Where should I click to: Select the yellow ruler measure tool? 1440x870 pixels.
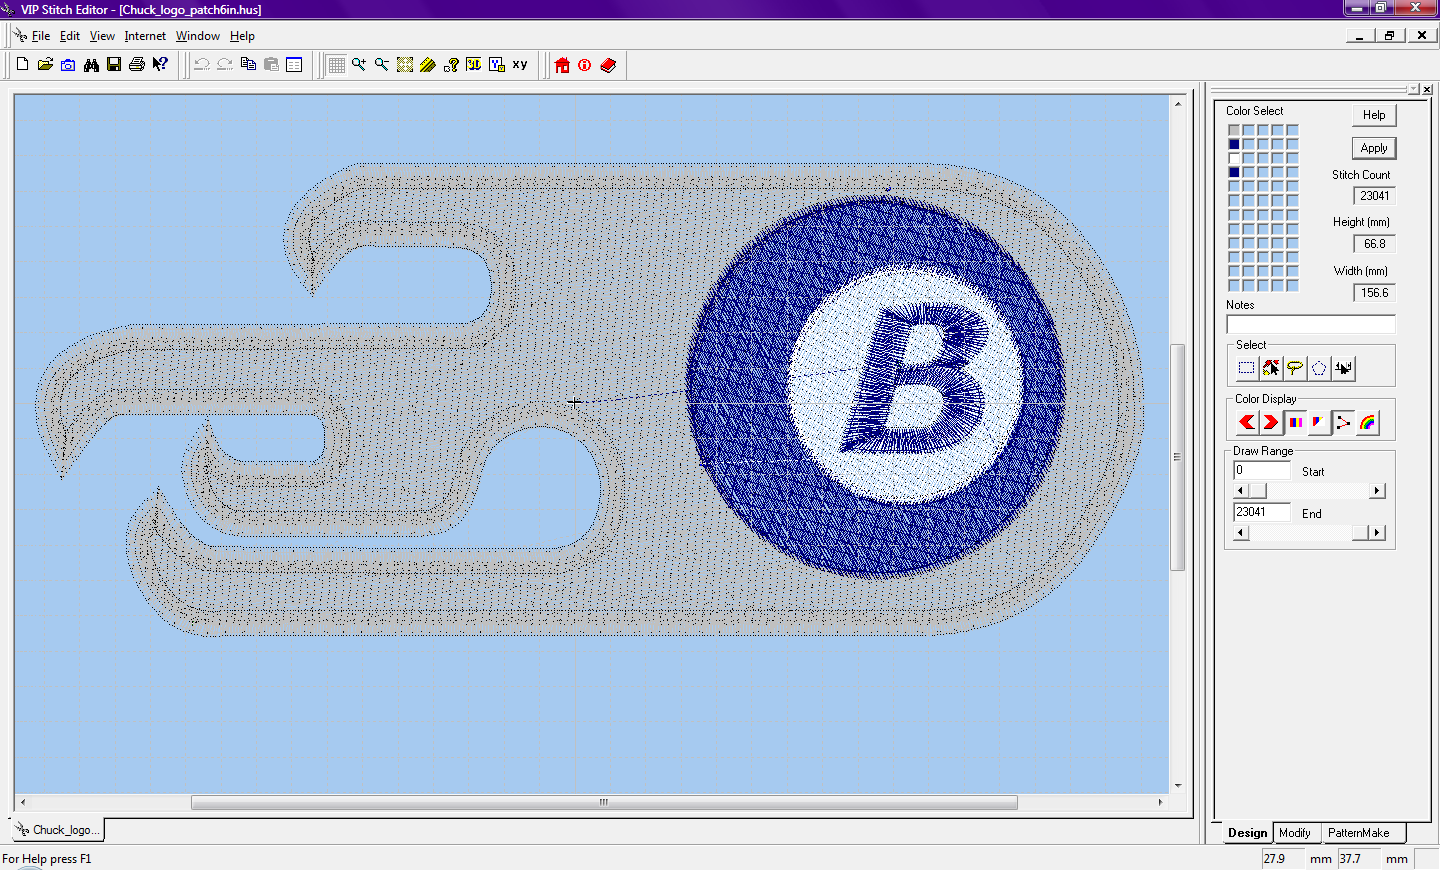(428, 65)
